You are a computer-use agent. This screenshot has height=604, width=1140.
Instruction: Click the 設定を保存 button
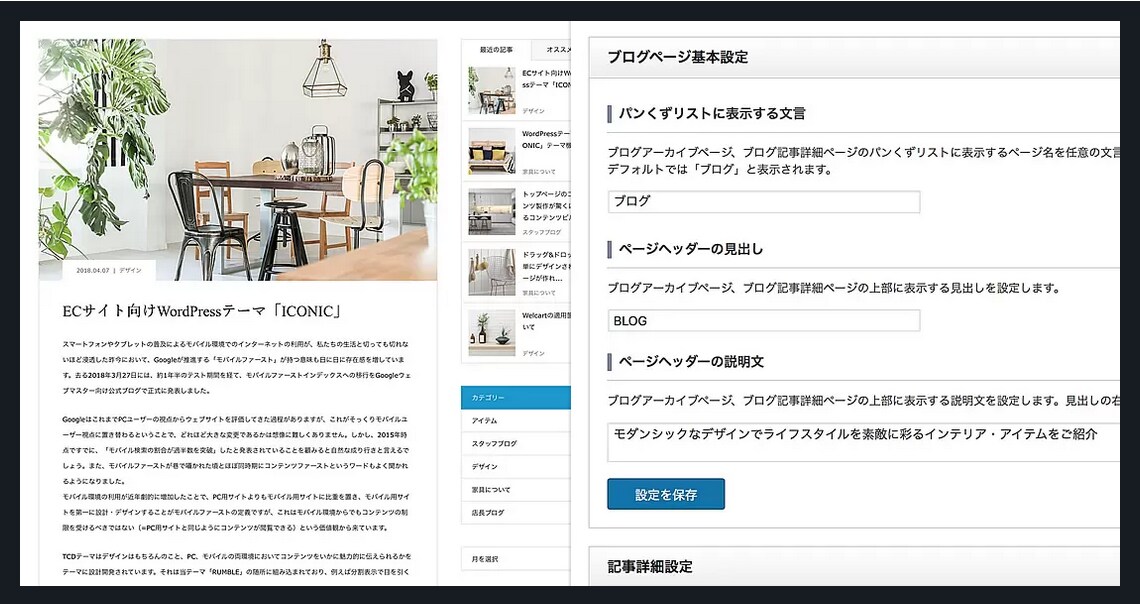click(666, 494)
